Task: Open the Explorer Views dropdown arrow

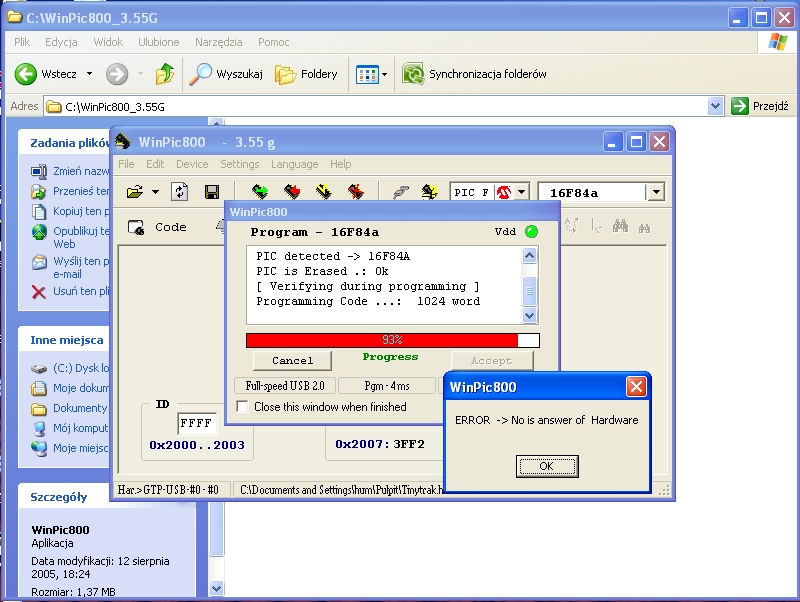Action: coord(385,74)
